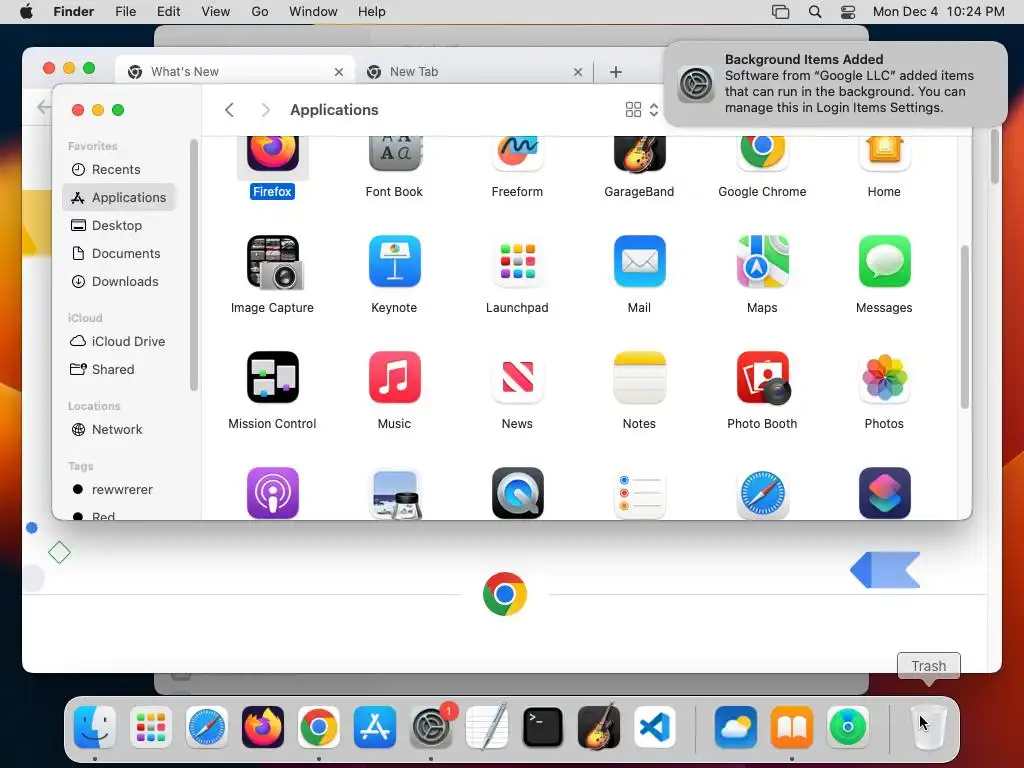Open Font Book application icon
Image resolution: width=1024 pixels, height=768 pixels.
point(394,154)
